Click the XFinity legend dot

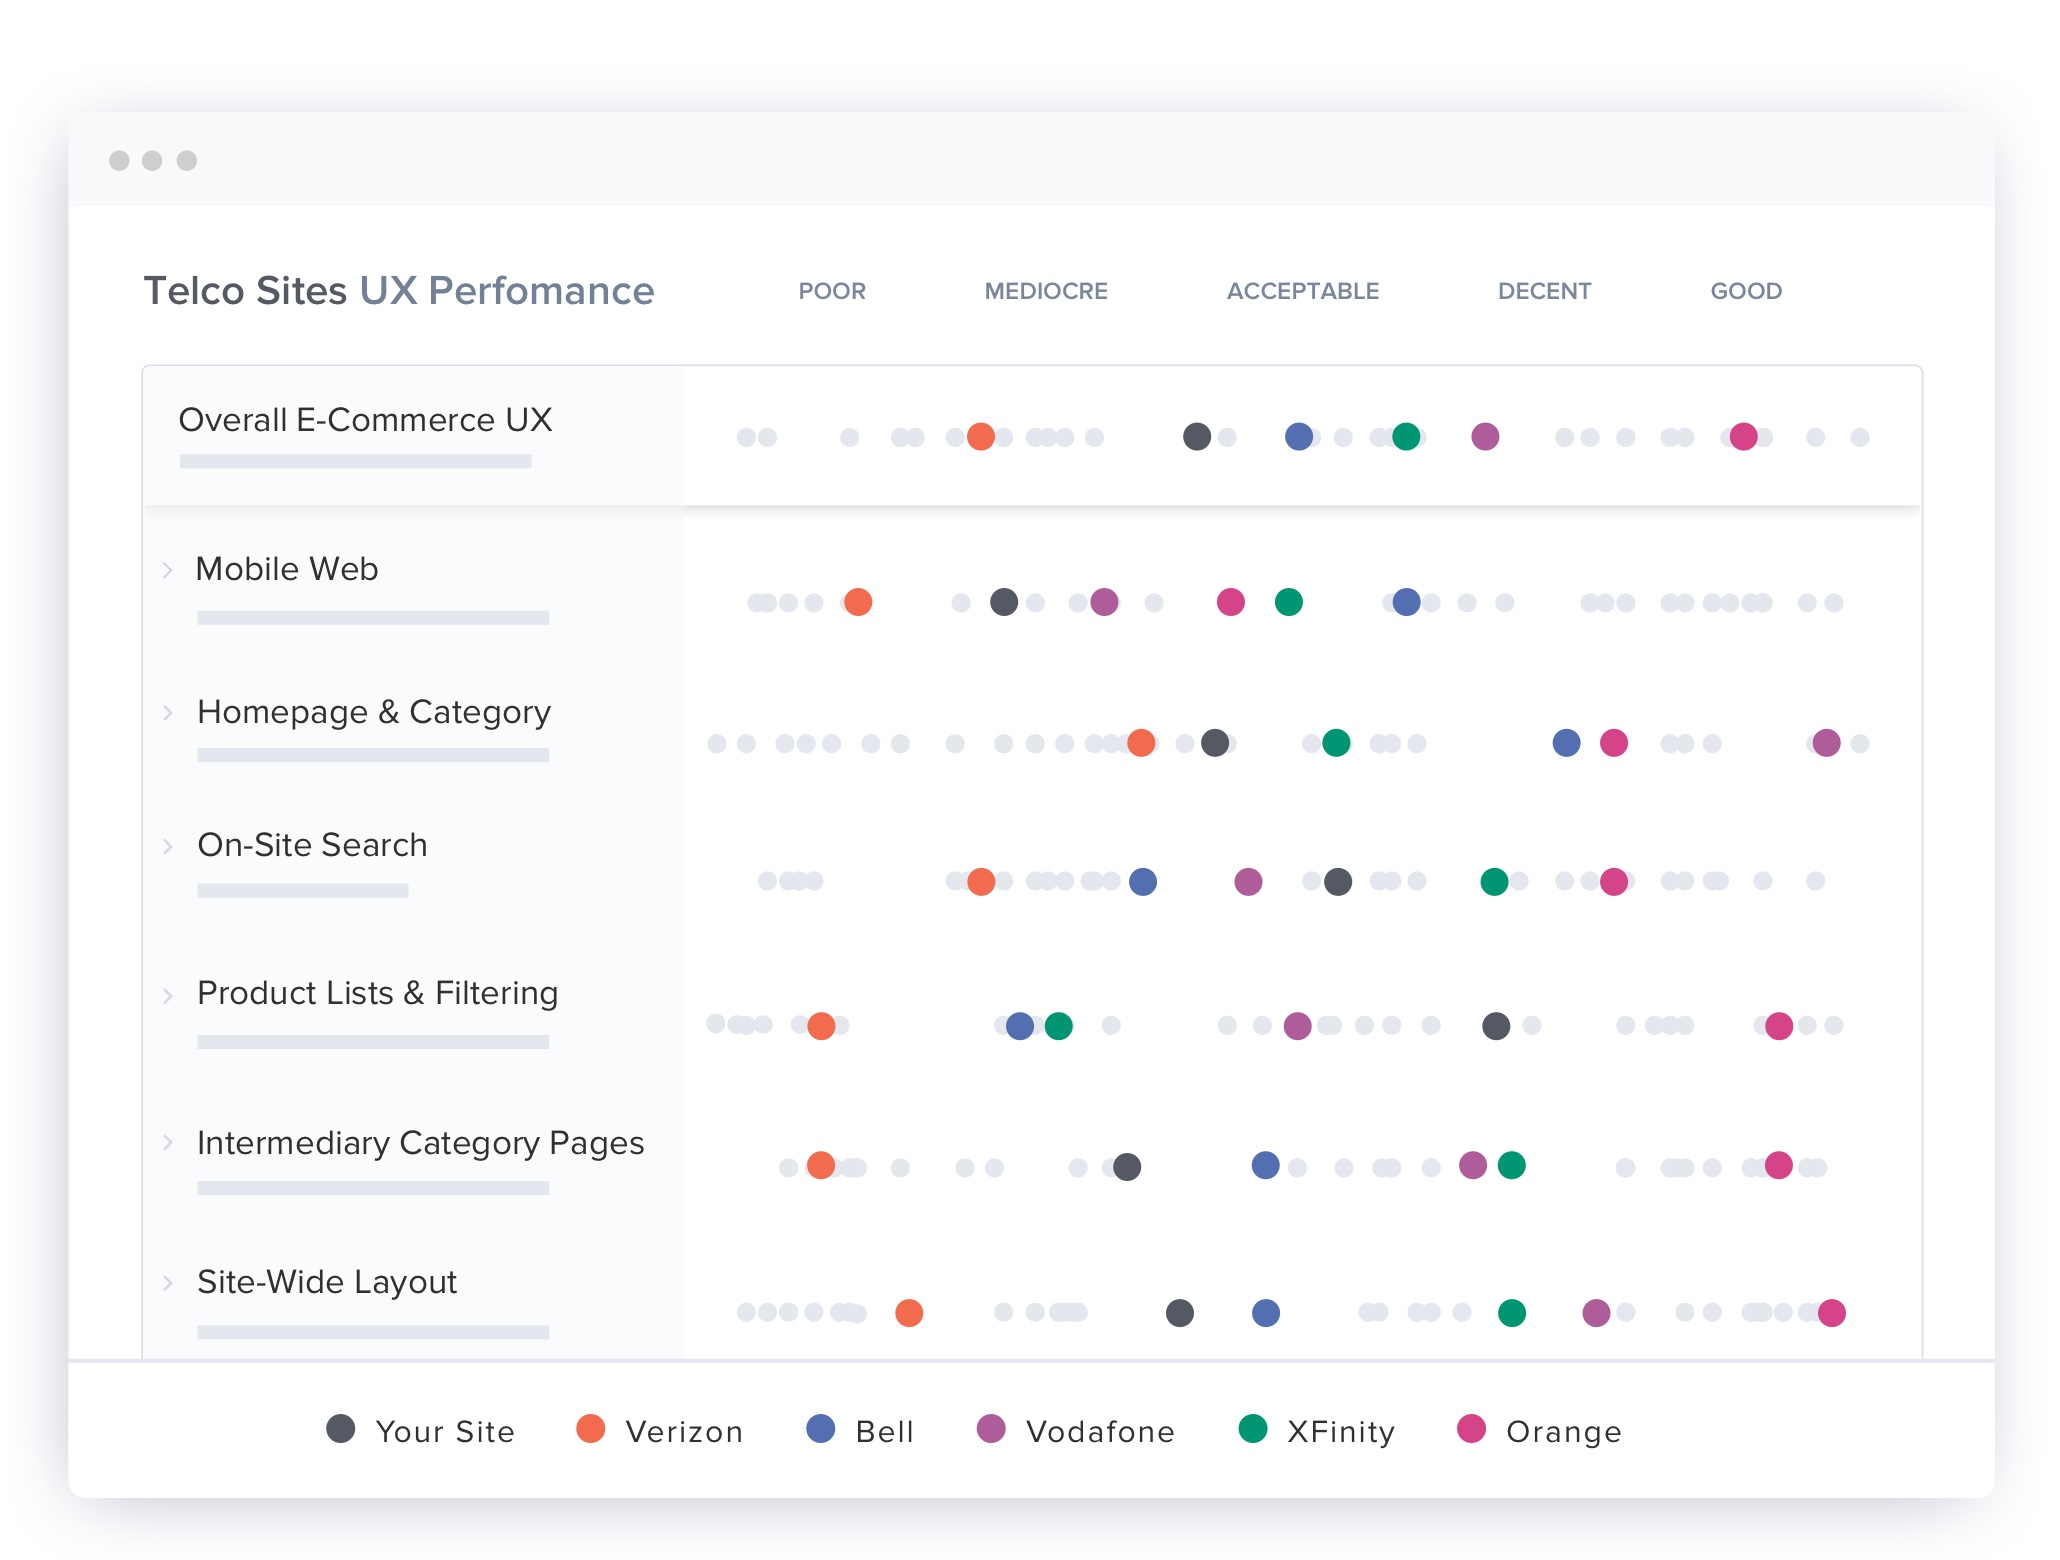1253,1429
